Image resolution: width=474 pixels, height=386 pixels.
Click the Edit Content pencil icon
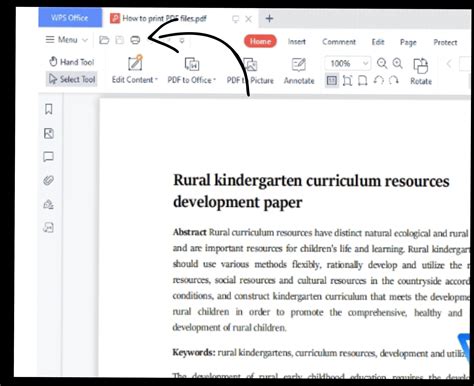point(135,63)
